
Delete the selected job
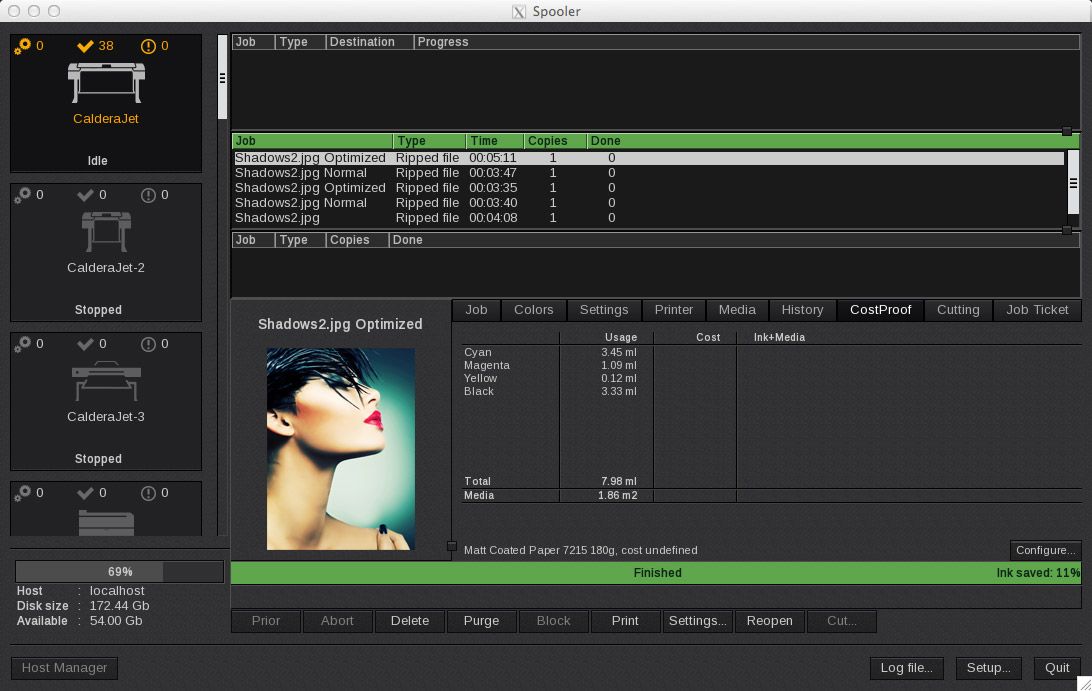pos(410,621)
